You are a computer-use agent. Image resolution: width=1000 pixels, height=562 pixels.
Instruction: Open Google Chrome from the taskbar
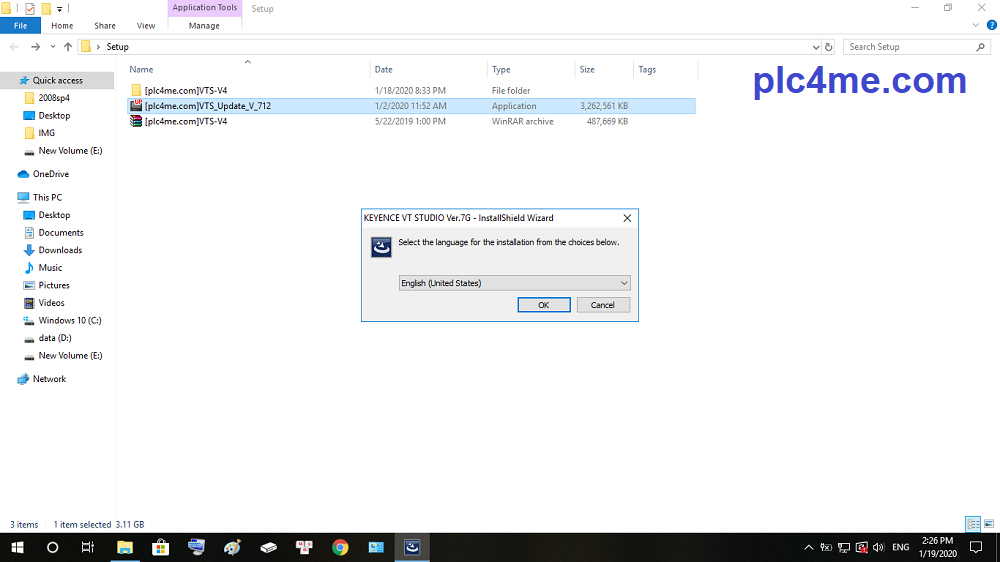(340, 547)
